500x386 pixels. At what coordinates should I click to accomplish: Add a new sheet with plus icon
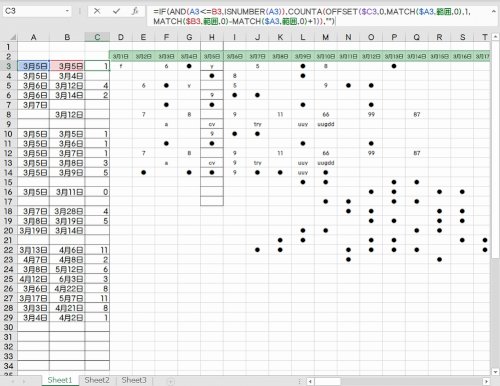coord(170,381)
